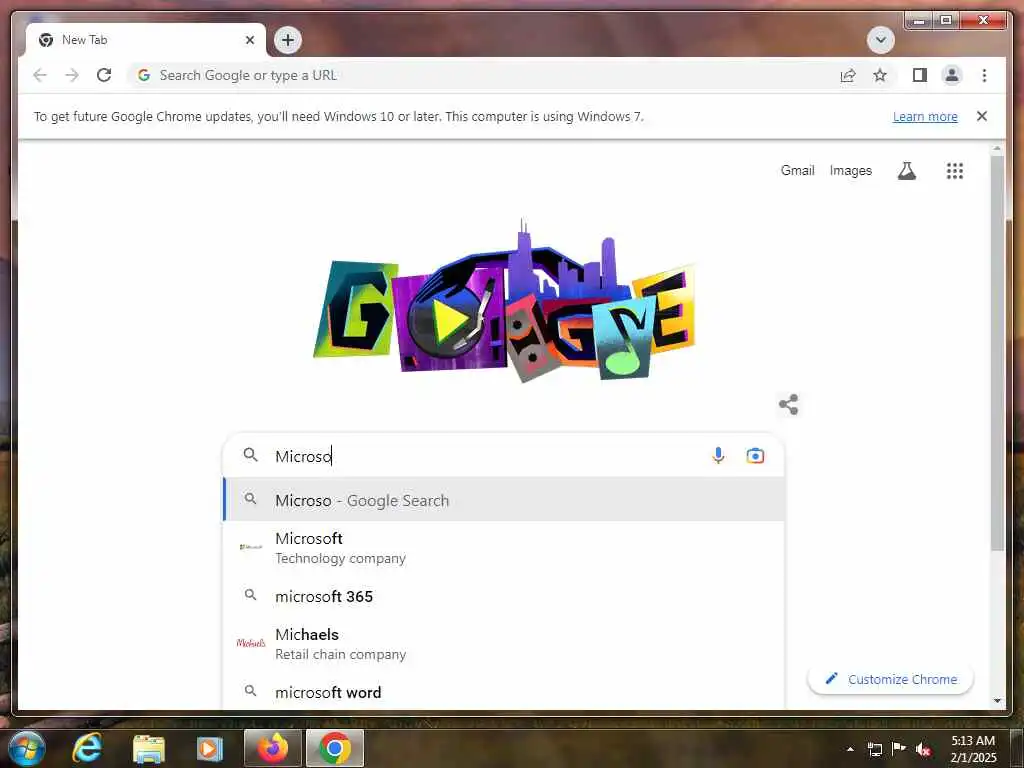Viewport: 1024px width, 768px height.
Task: Select the Microsoft Technology company suggestion
Action: pos(504,547)
